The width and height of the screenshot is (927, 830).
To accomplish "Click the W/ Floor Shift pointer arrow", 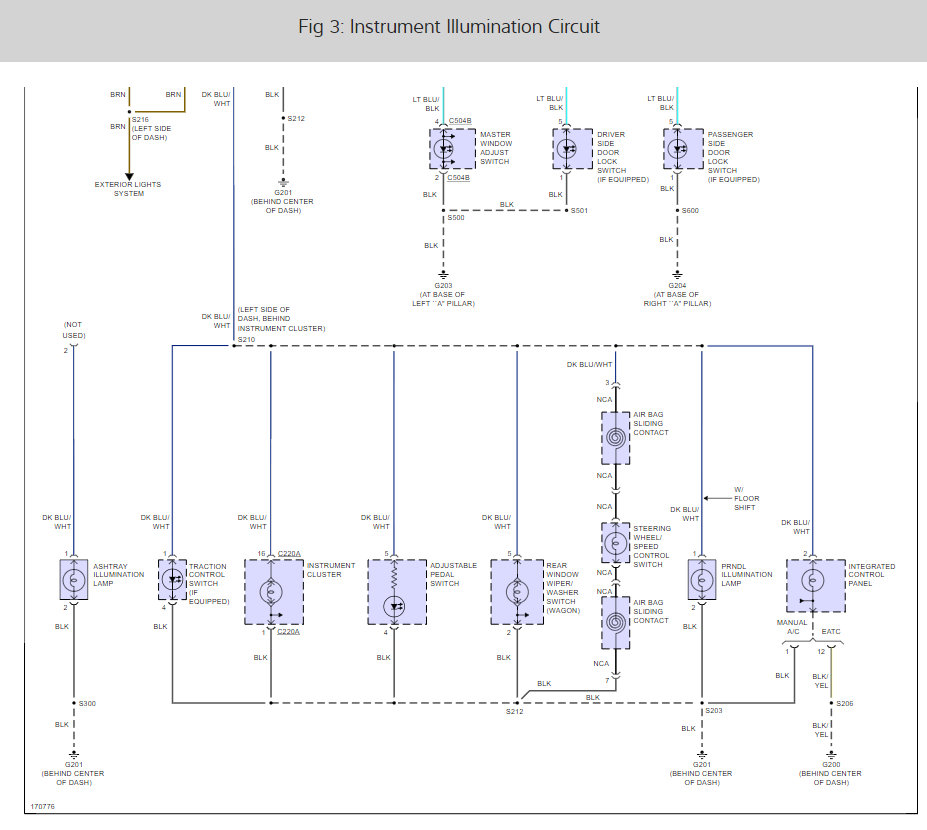I will pos(717,498).
